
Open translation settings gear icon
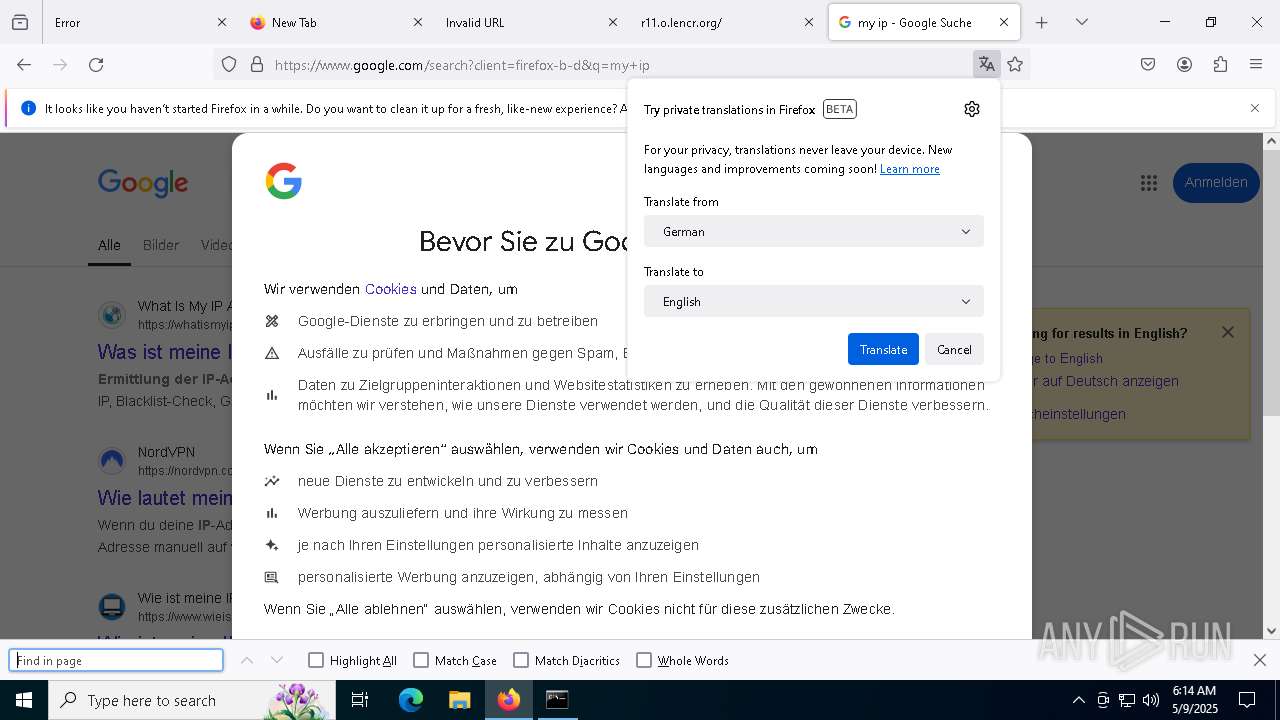point(972,109)
